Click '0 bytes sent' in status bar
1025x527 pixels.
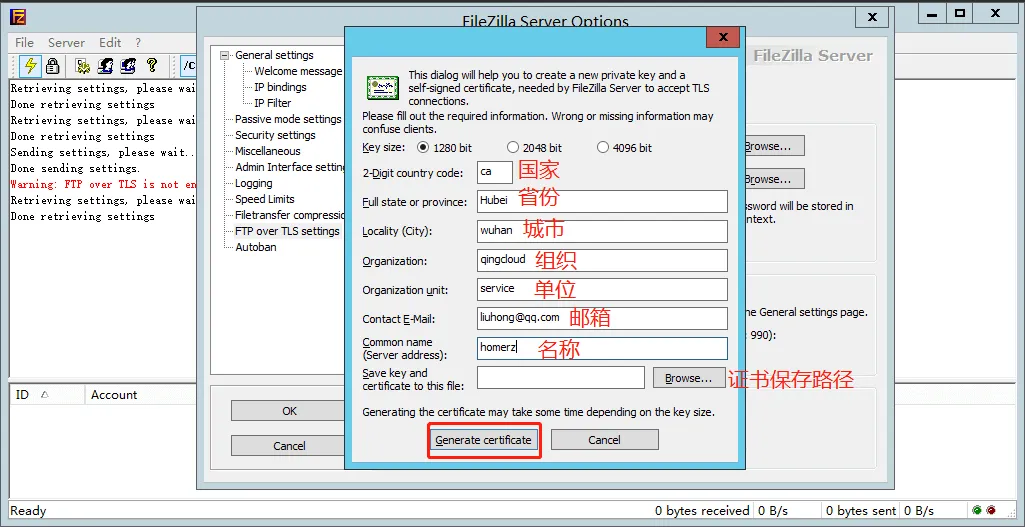coord(863,511)
